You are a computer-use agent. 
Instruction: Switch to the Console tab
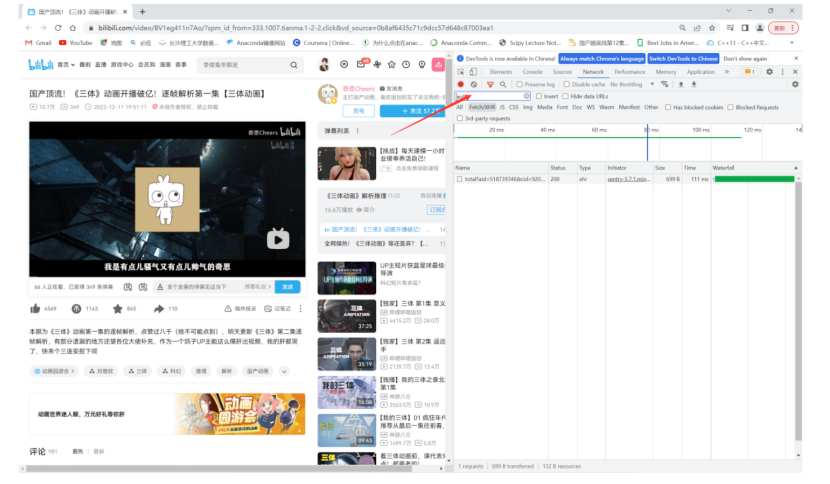532,71
